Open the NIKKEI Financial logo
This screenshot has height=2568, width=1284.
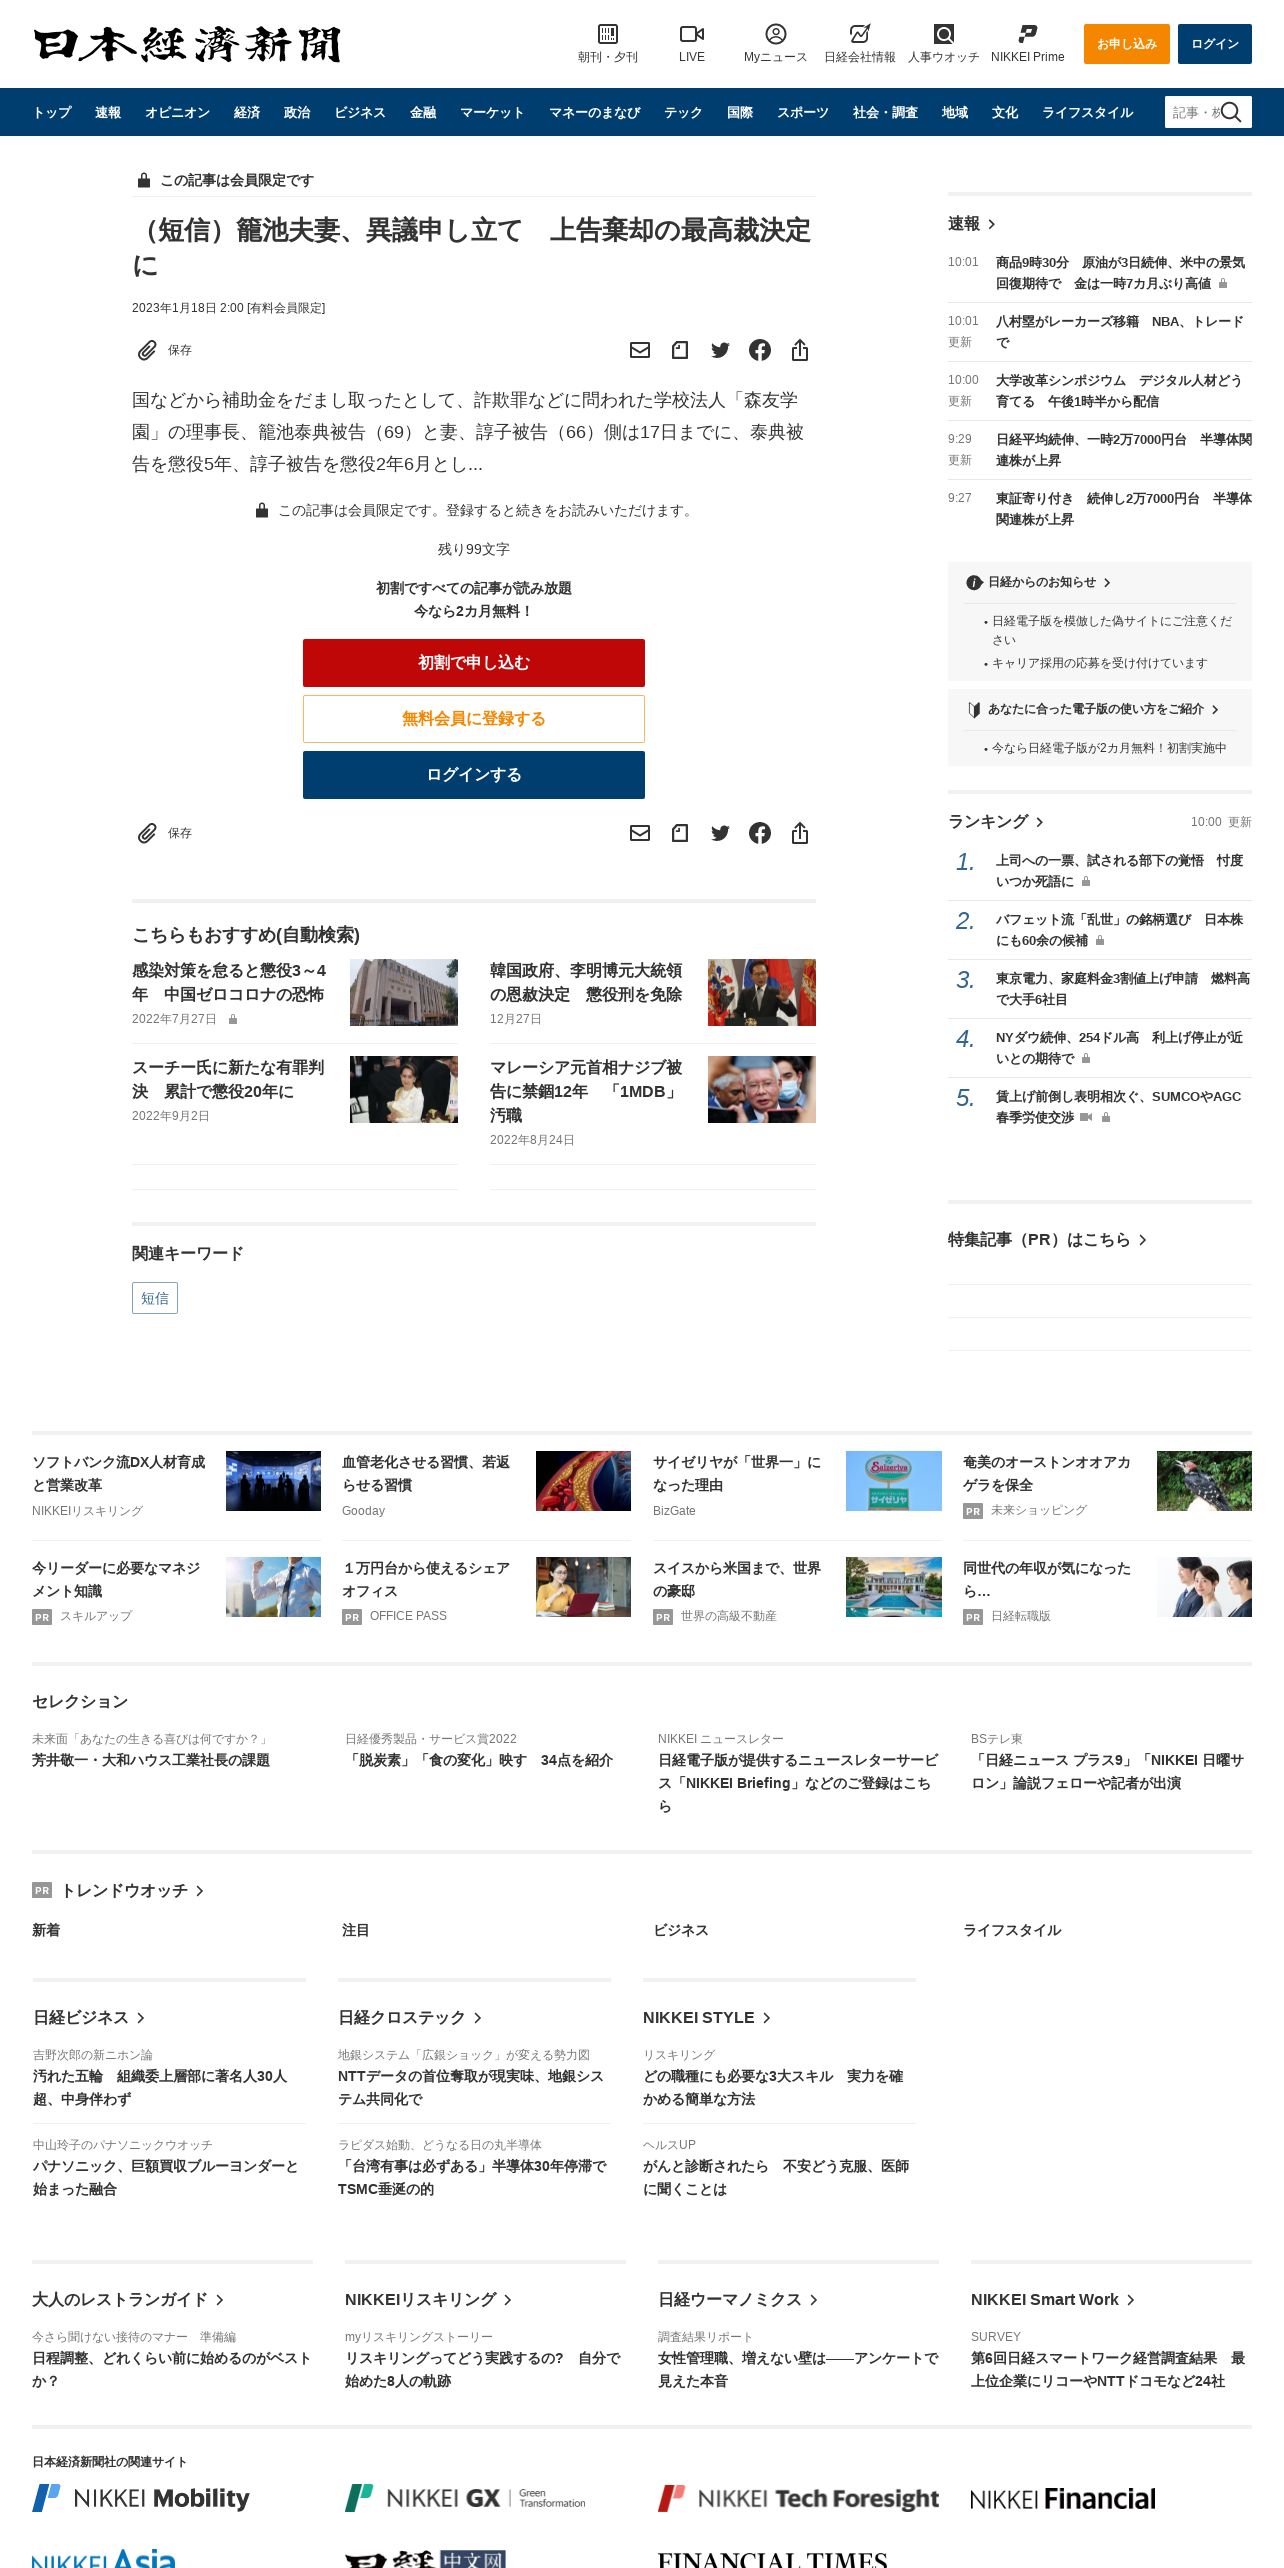click(x=1063, y=2498)
